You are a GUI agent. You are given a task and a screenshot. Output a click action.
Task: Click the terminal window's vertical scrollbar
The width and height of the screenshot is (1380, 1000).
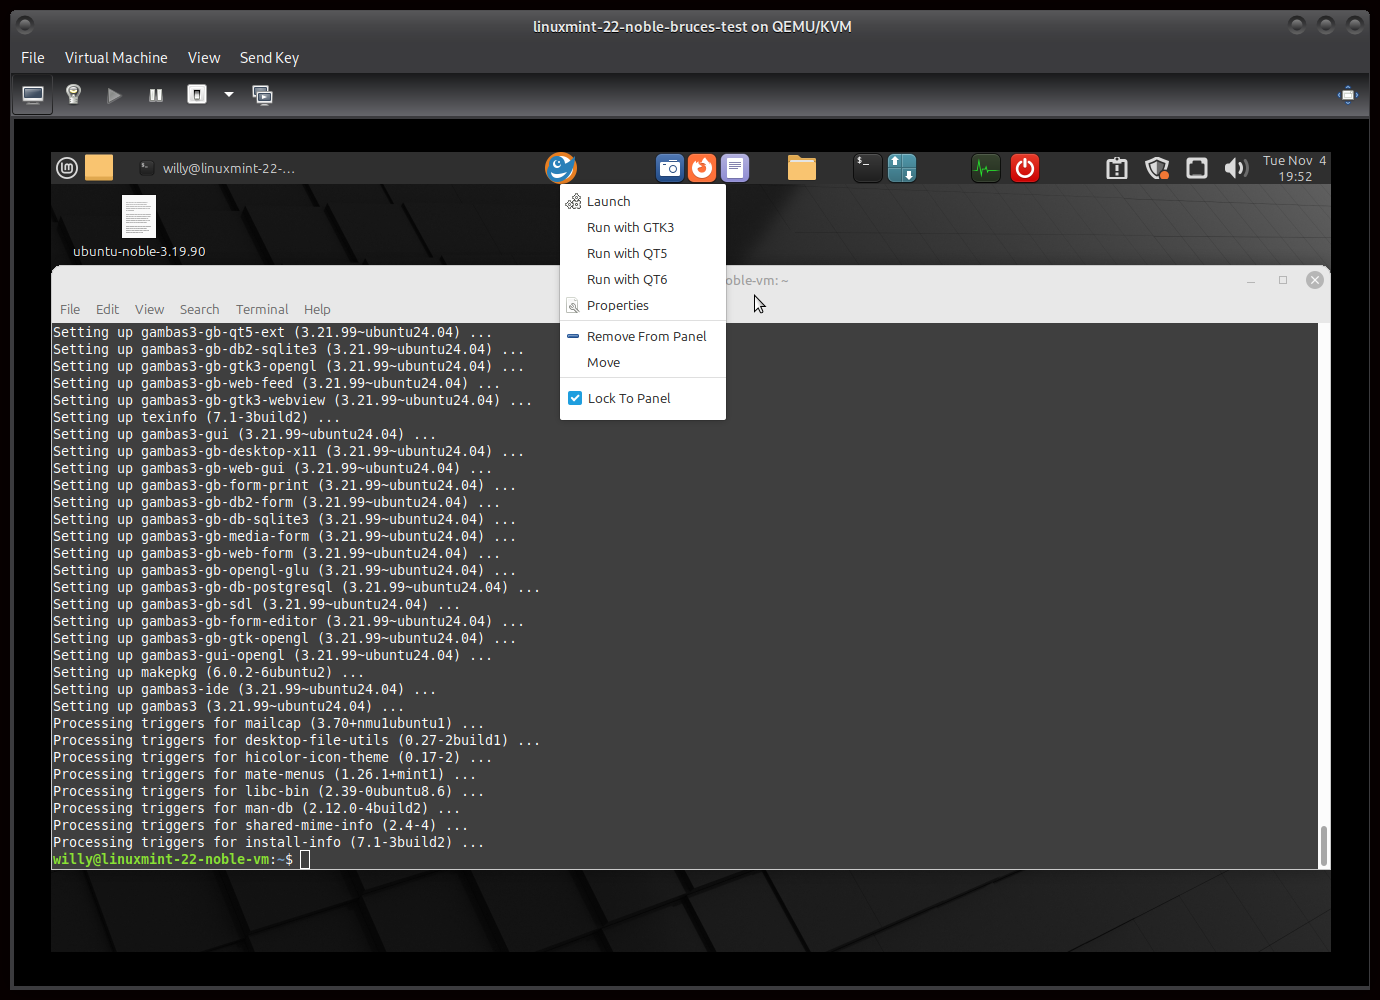[1323, 846]
